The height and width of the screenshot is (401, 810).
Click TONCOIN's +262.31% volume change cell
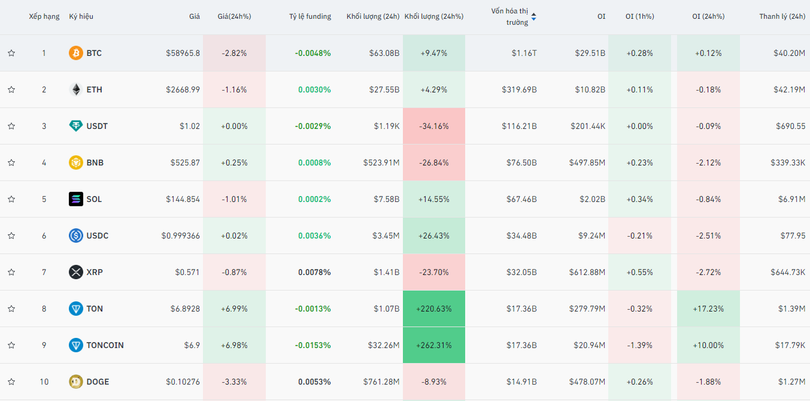coord(434,345)
